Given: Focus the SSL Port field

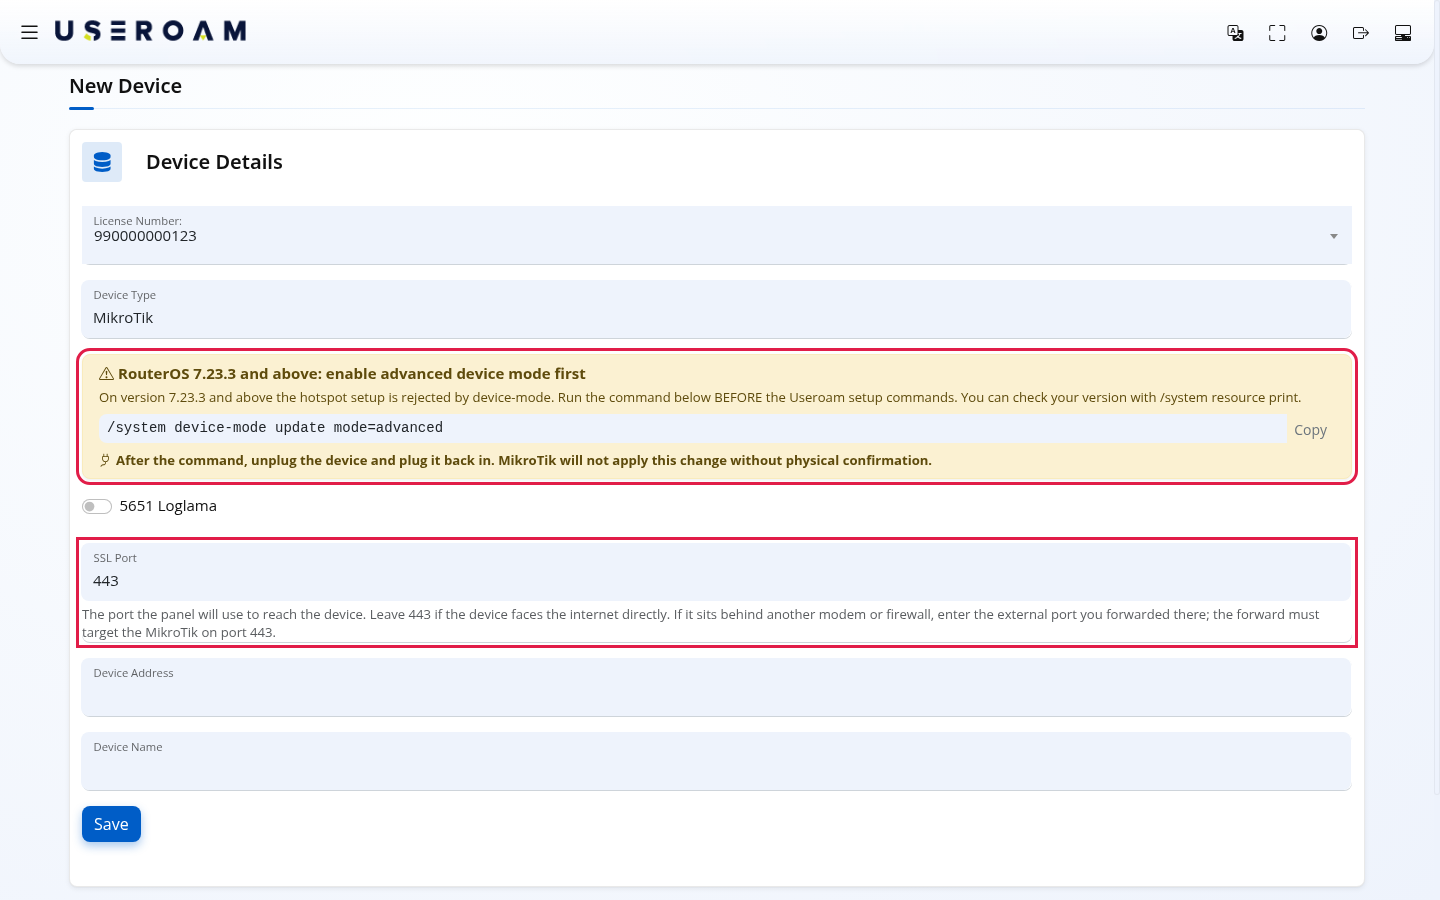Looking at the screenshot, I should click(716, 571).
